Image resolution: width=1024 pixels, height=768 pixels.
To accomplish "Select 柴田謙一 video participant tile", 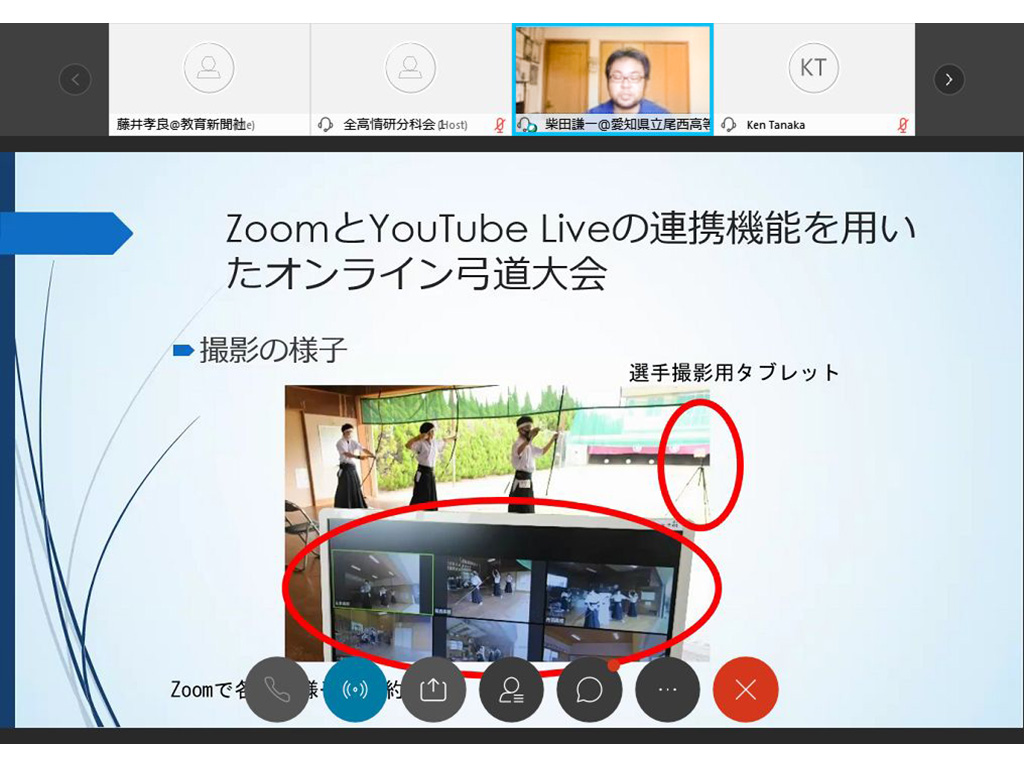I will tap(613, 80).
